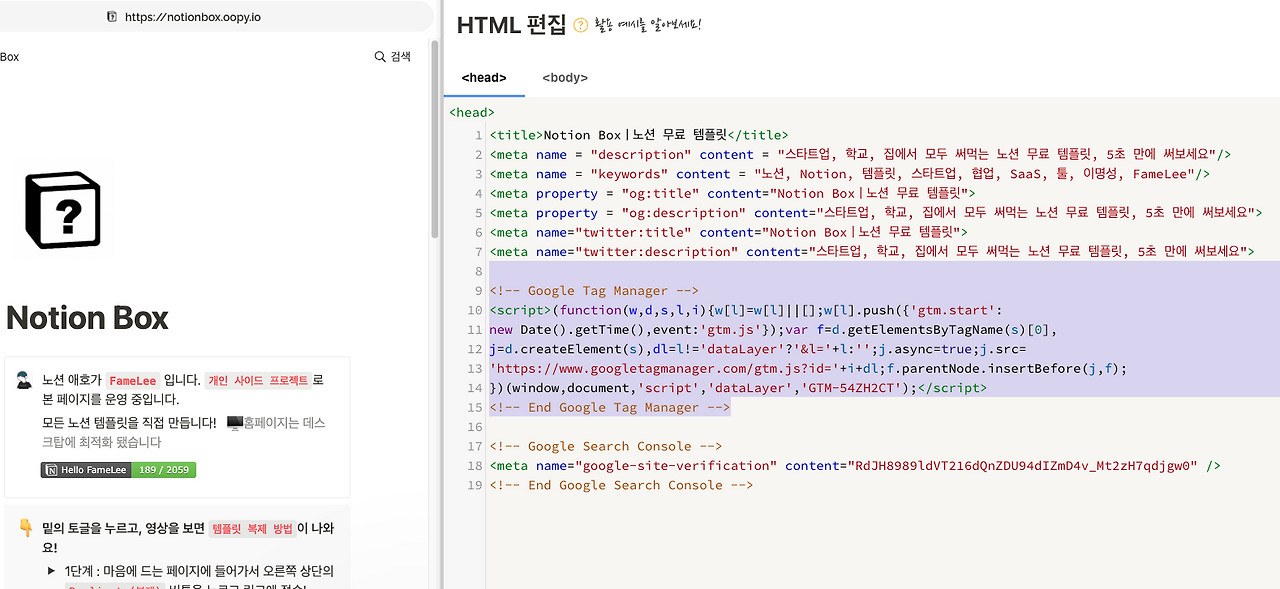The height and width of the screenshot is (589, 1280).
Task: Click the search magnifier icon
Action: point(380,57)
